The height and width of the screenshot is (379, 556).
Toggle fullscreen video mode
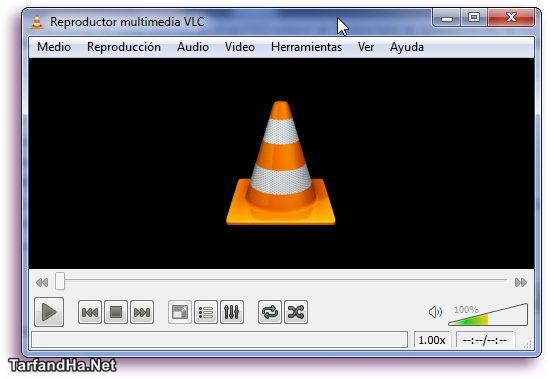pyautogui.click(x=180, y=312)
